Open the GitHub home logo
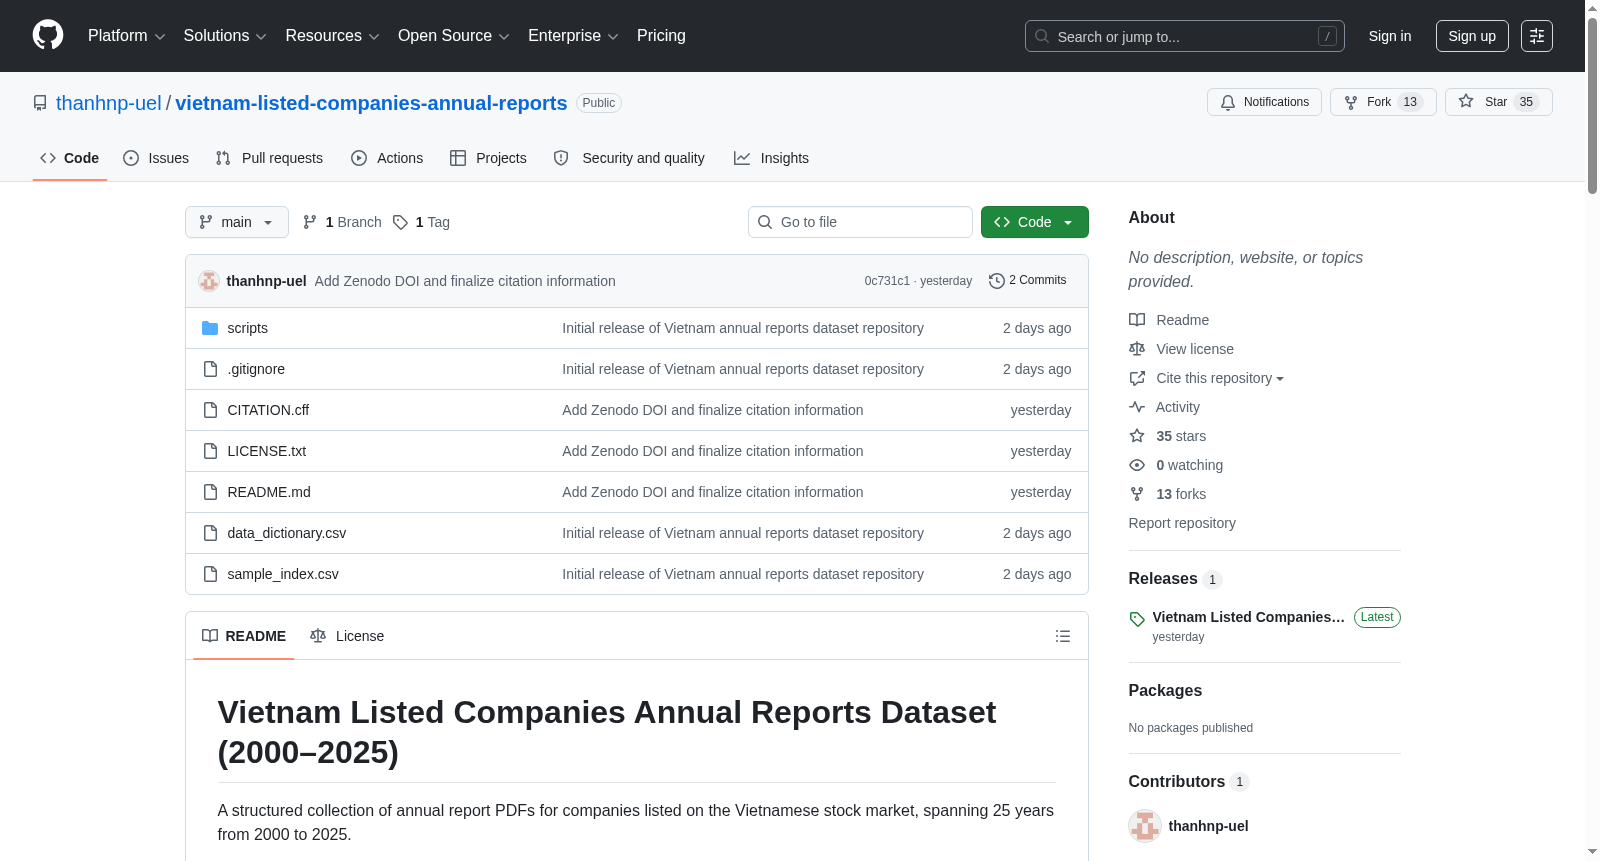The height and width of the screenshot is (861, 1600). (48, 35)
